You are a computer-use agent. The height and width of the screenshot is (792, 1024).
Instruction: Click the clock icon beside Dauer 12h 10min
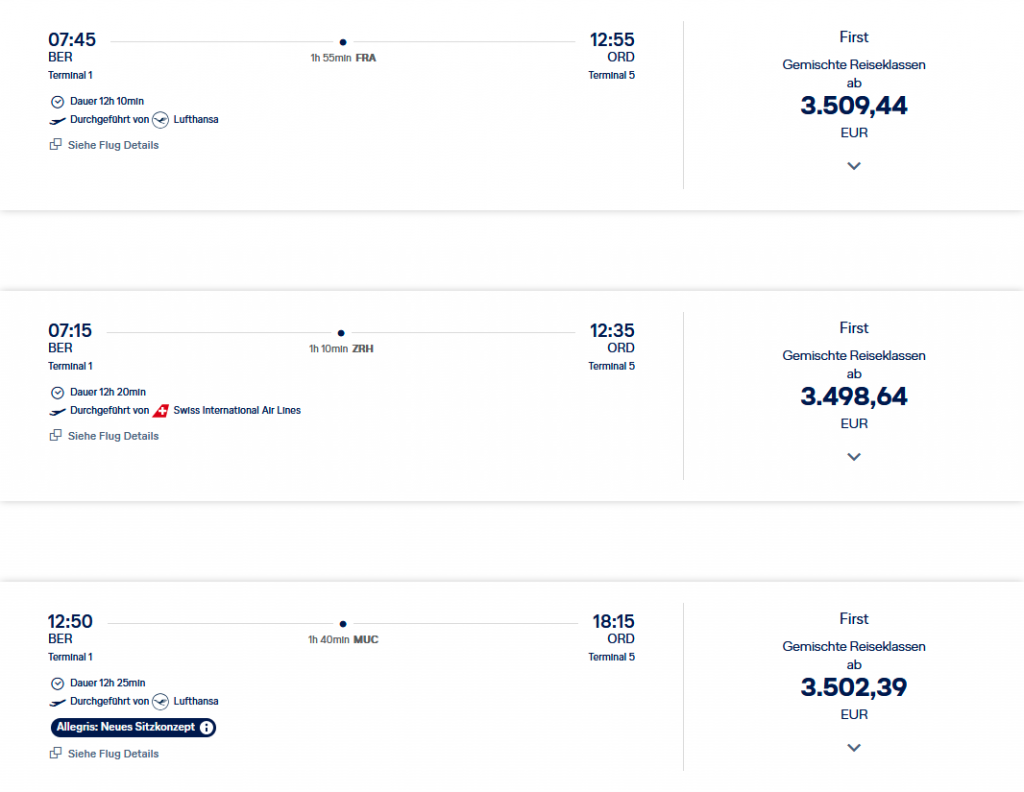pyautogui.click(x=57, y=101)
